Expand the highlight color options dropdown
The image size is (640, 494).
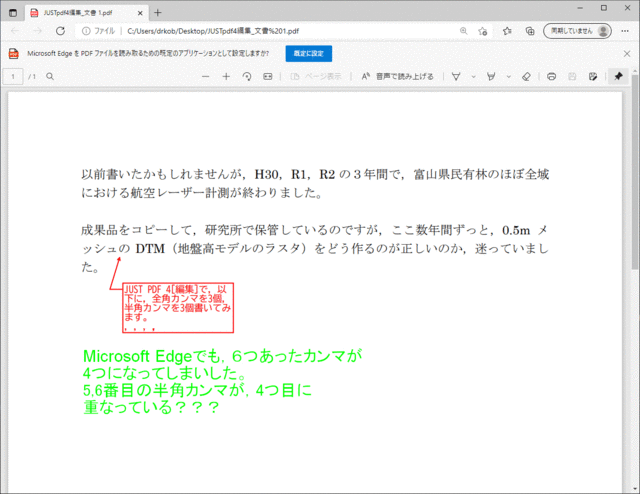pos(509,76)
